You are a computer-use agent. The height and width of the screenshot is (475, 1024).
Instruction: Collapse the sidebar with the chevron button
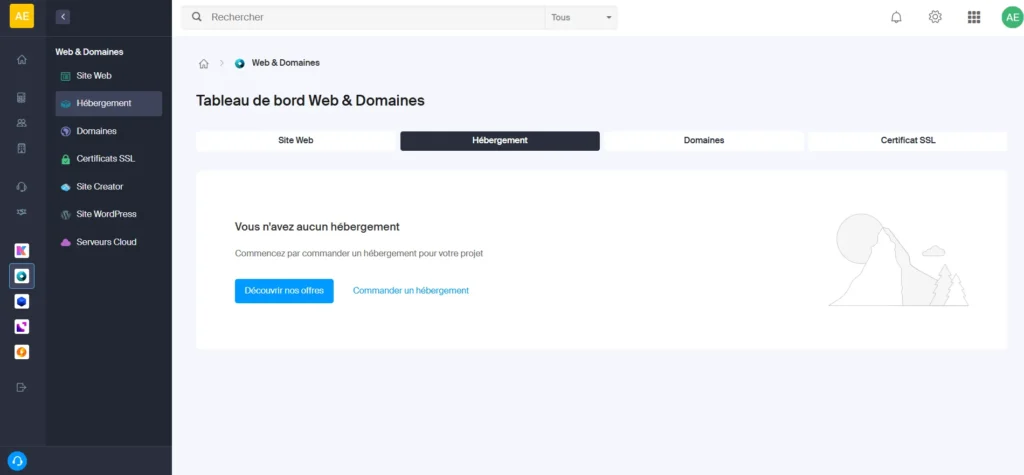coord(63,17)
